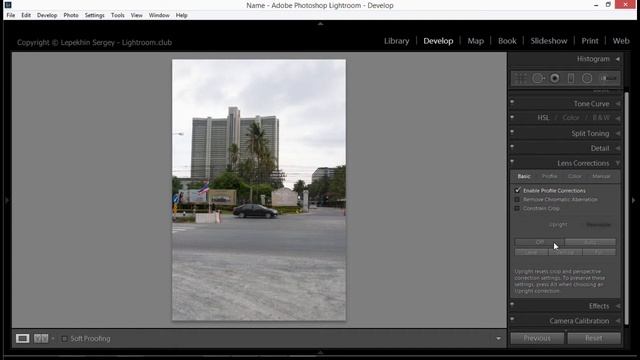The width and height of the screenshot is (640, 360).
Task: Hide the right panel group arrow
Action: [x=633, y=200]
